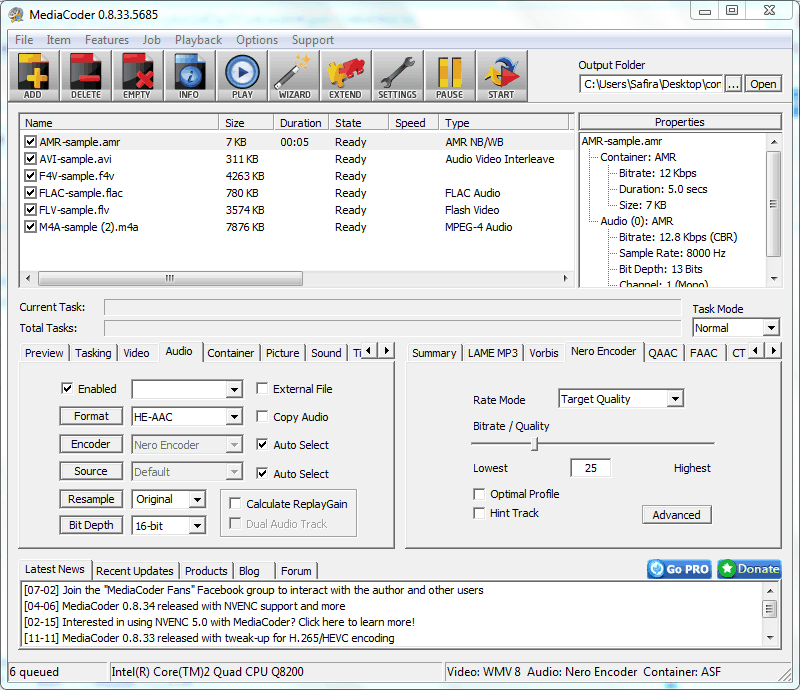Viewport: 800px width, 690px height.
Task: Open the Bit Depth 16-bit dropdown
Action: point(197,526)
